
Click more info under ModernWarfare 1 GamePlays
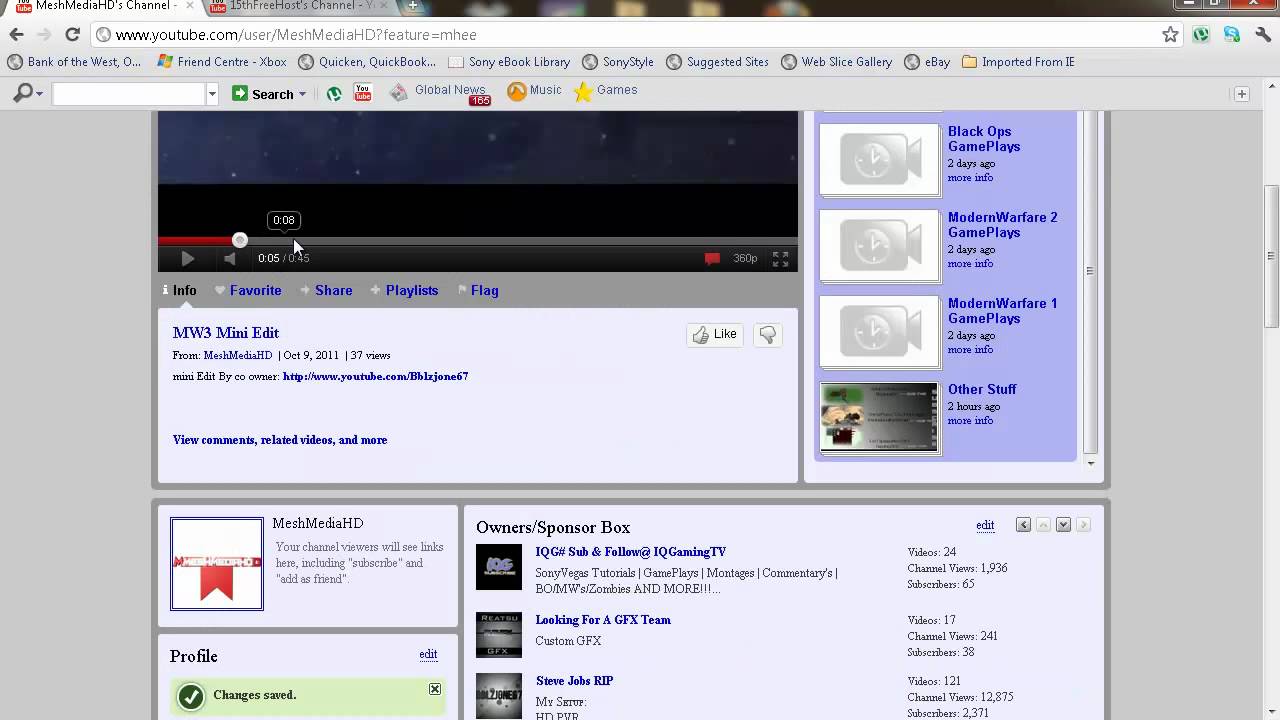(x=970, y=350)
